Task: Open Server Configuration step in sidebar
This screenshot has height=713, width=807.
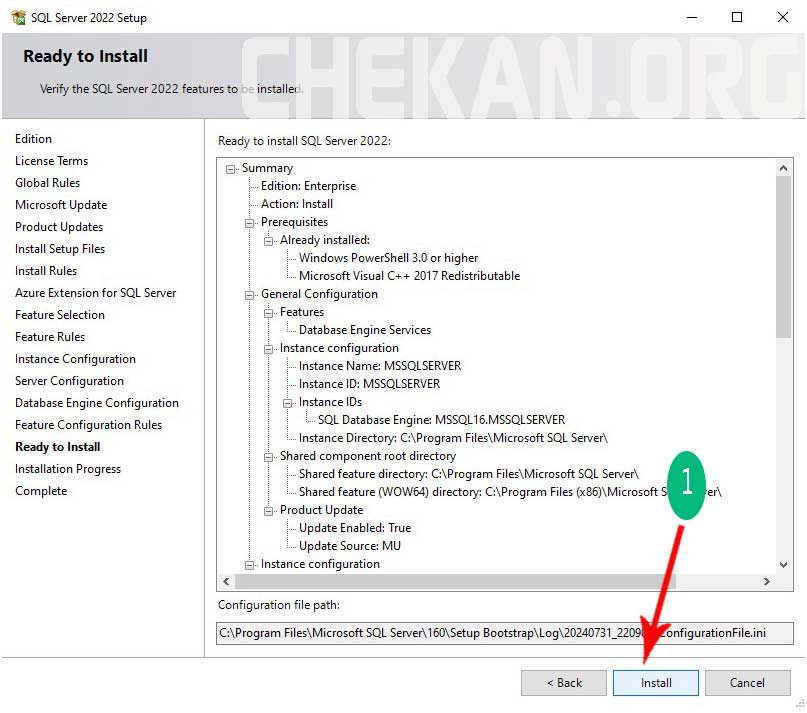Action: tap(69, 381)
